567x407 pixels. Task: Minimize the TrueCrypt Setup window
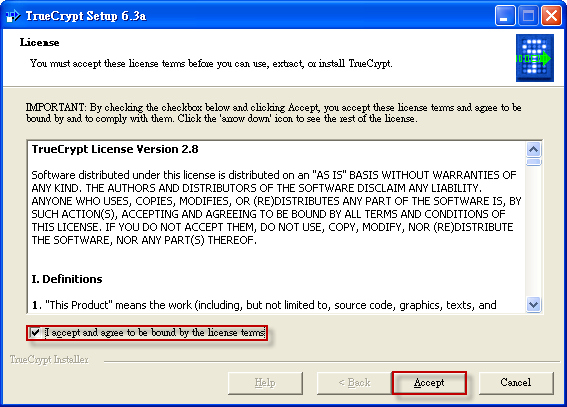[x=505, y=16]
